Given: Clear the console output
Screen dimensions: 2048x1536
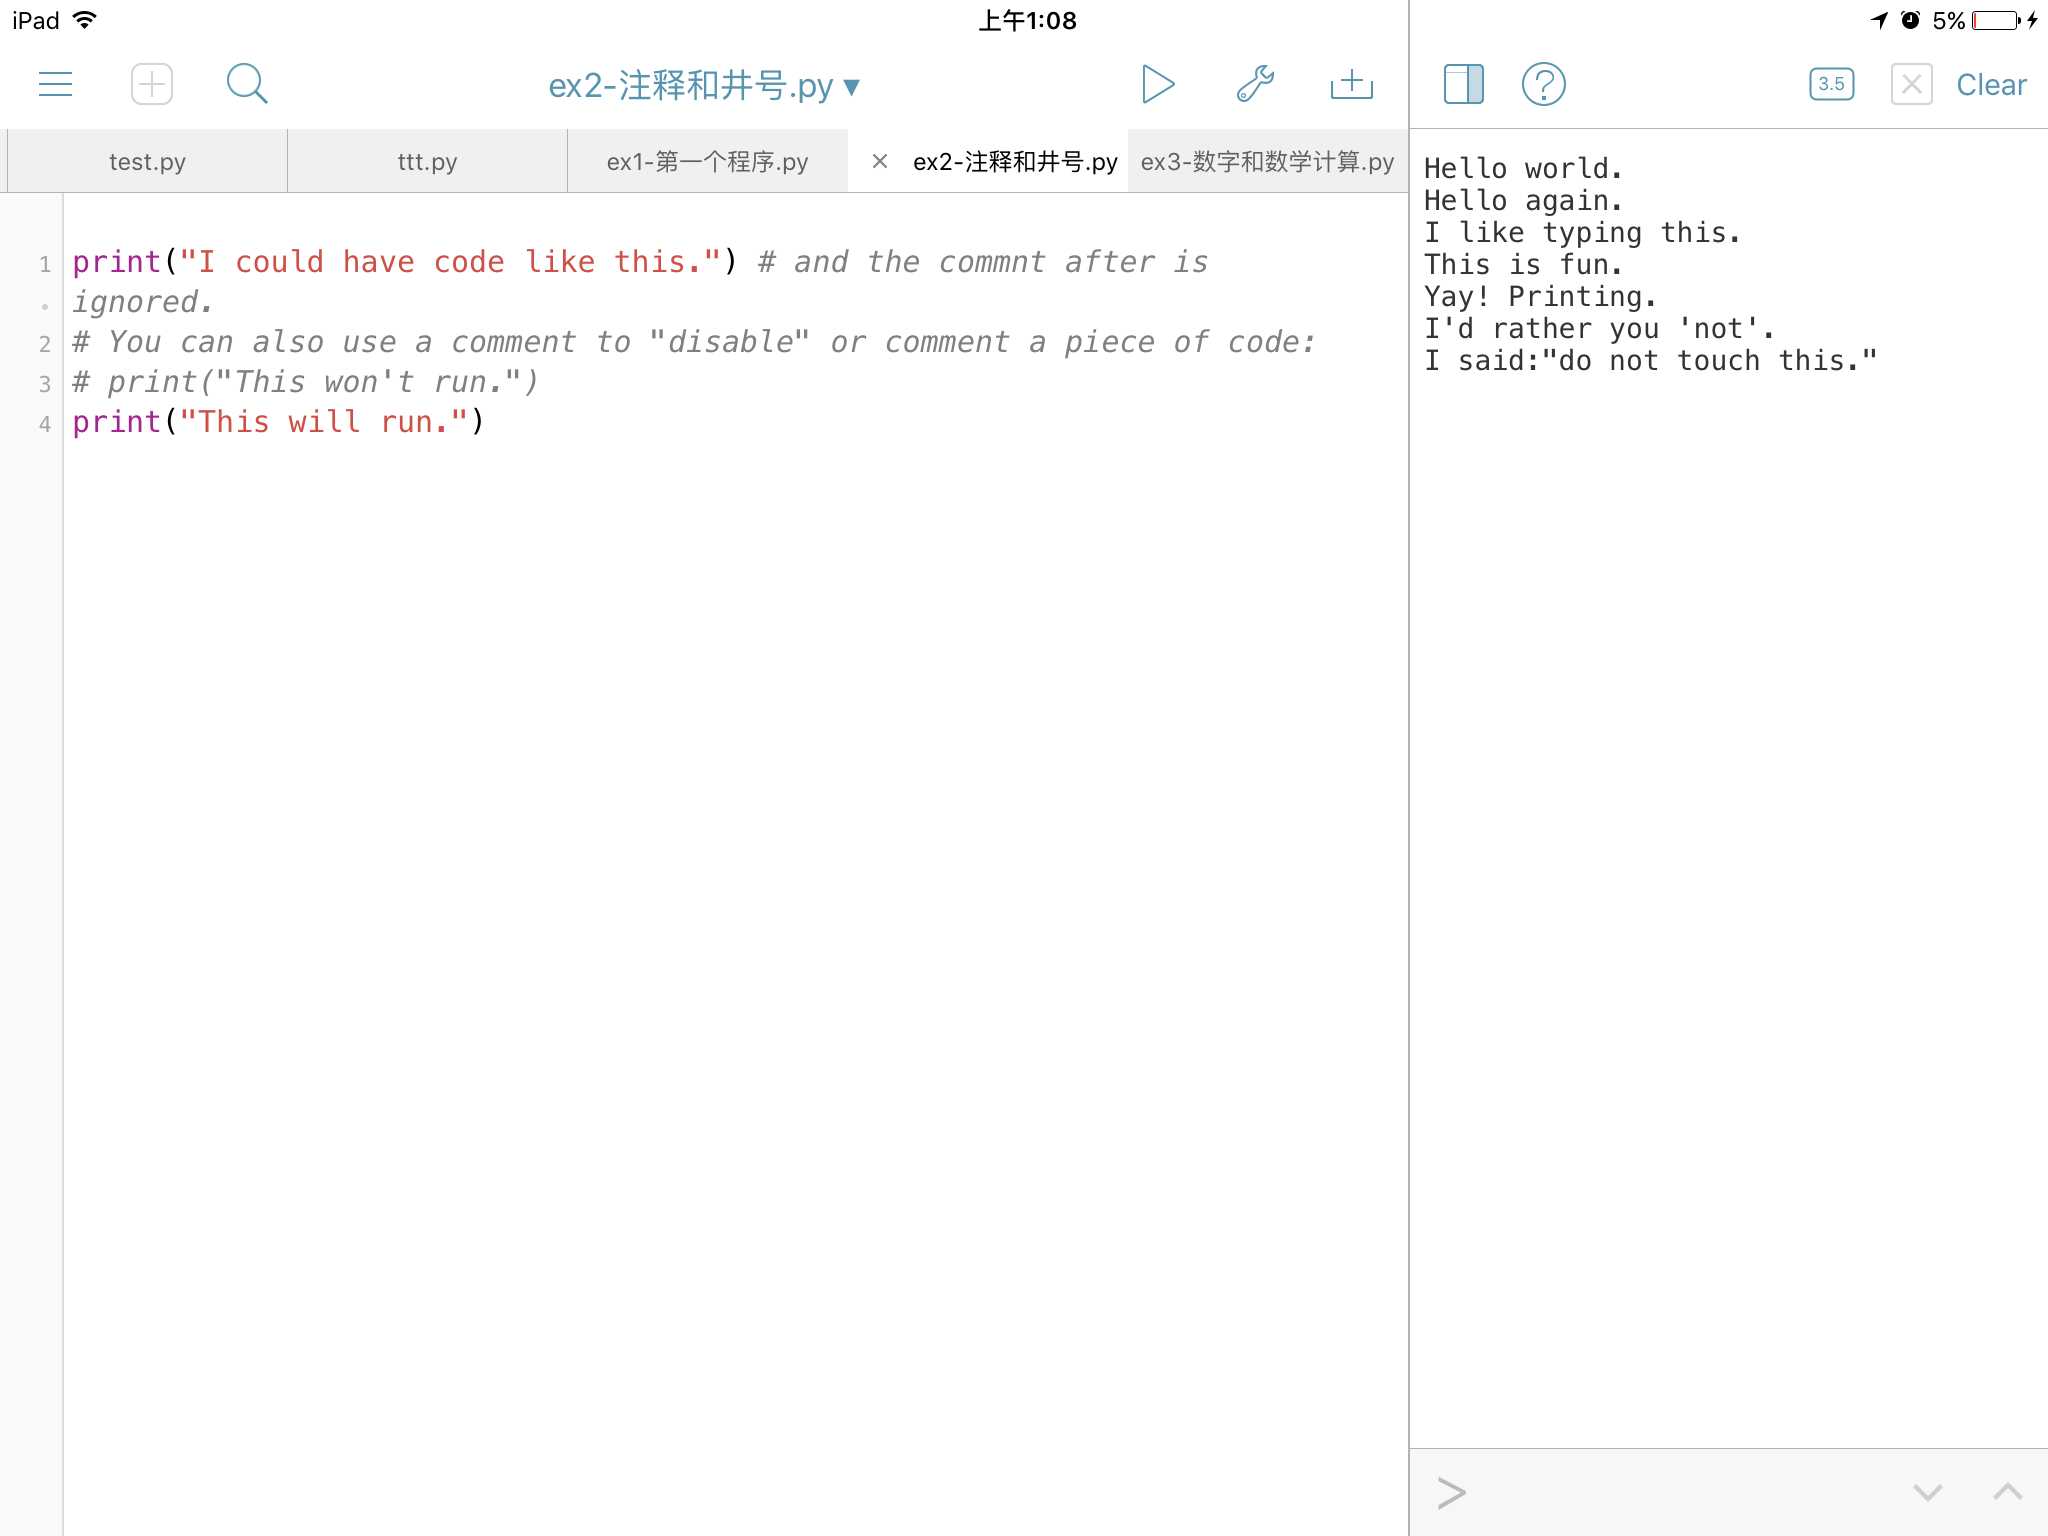Looking at the screenshot, I should 1991,85.
